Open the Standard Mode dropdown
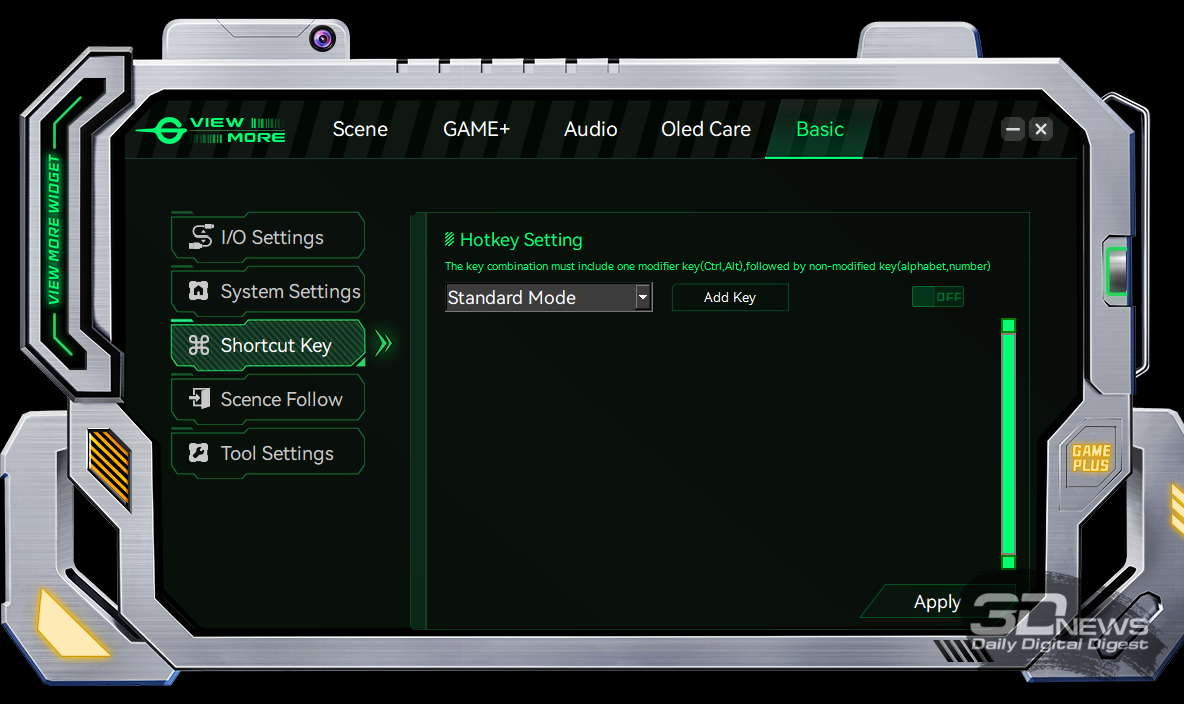Screen dimensions: 1184x704 click(539, 298)
